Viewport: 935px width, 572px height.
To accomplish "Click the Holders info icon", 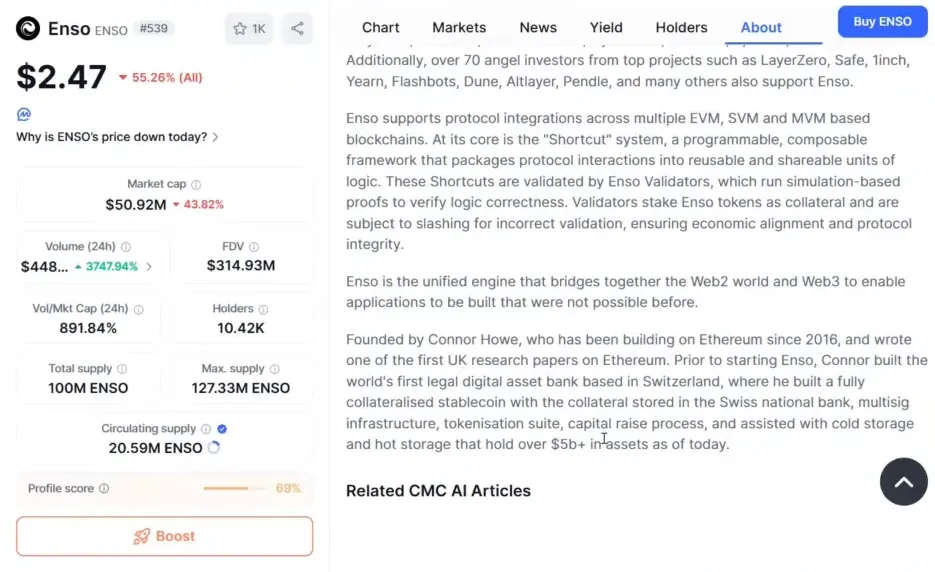I will (263, 310).
